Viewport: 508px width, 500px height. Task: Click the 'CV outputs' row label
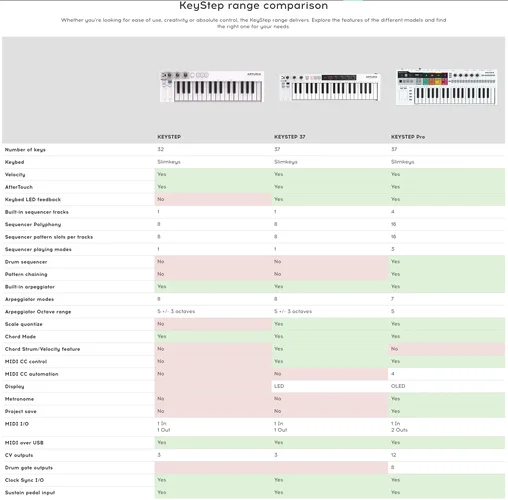coord(19,455)
